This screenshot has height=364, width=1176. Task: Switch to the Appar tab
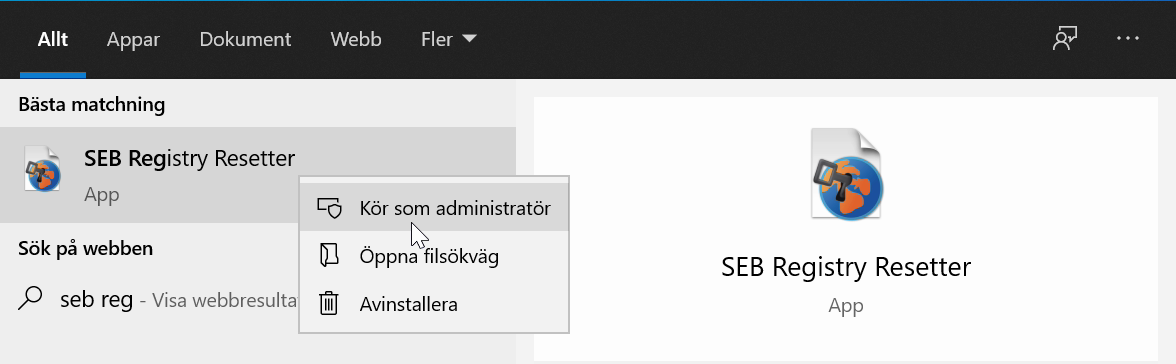133,39
